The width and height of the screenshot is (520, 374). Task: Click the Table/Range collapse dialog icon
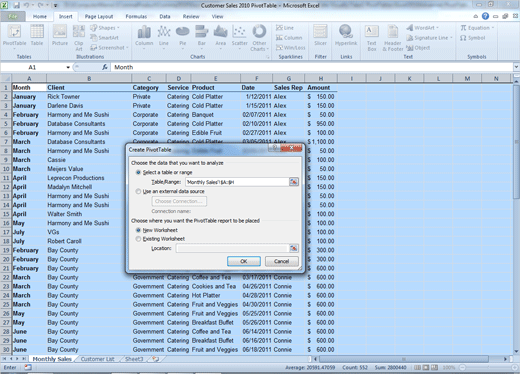tap(294, 182)
